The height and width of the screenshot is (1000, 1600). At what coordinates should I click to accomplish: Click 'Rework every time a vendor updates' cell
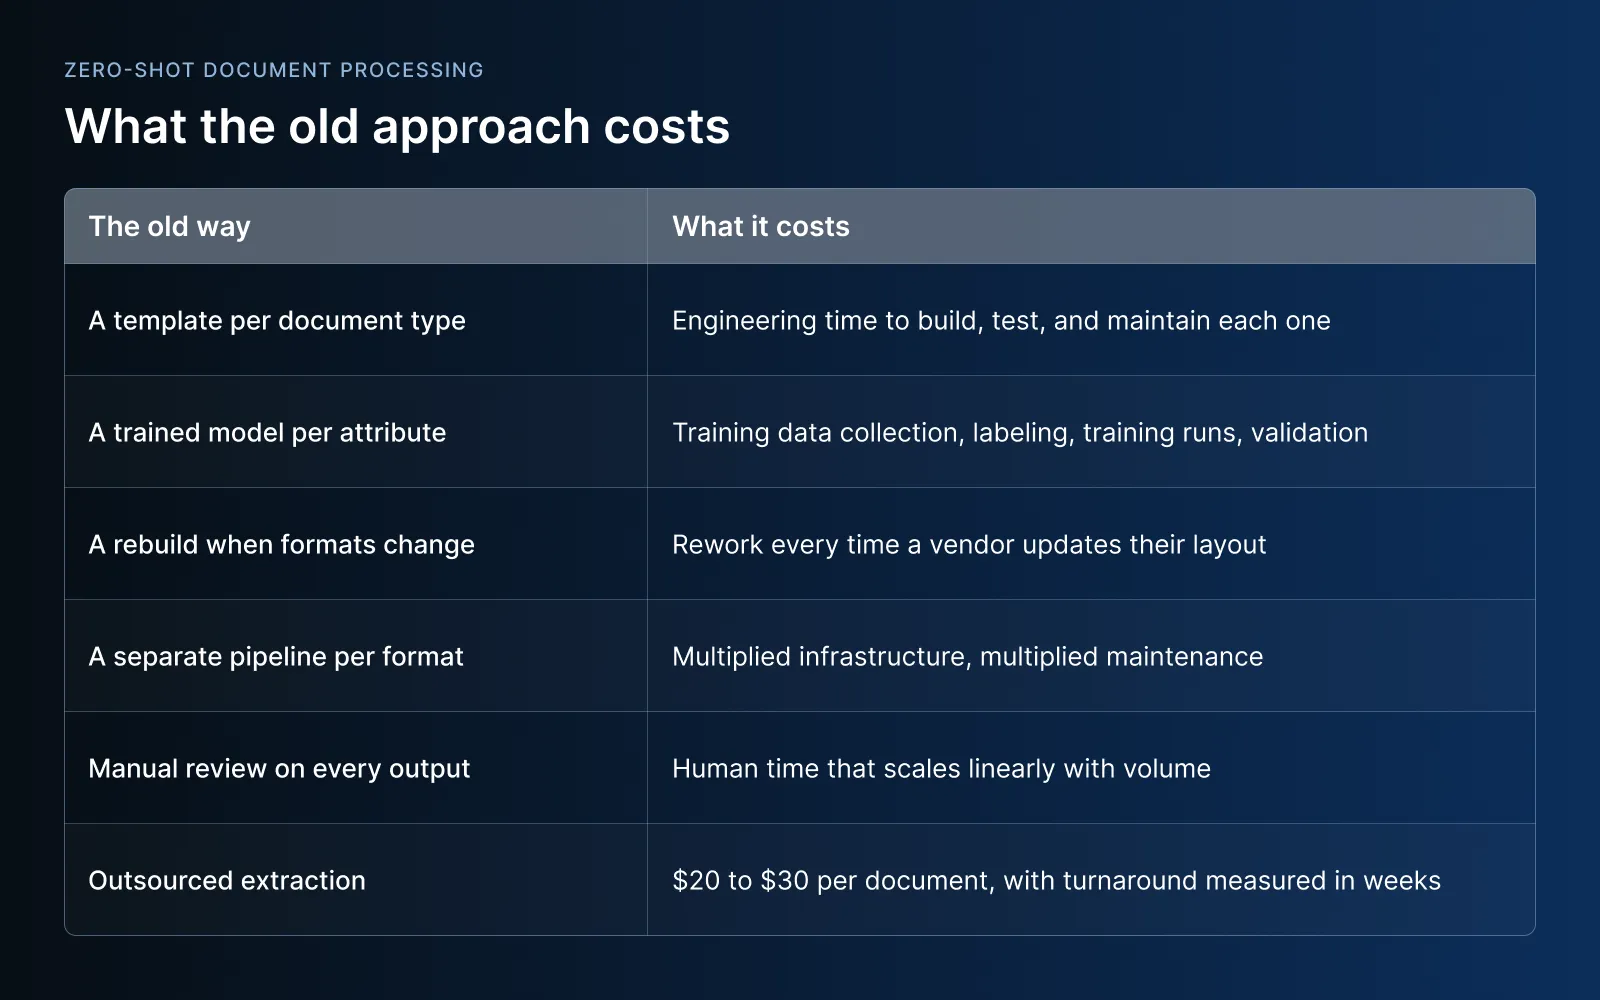point(1091,544)
